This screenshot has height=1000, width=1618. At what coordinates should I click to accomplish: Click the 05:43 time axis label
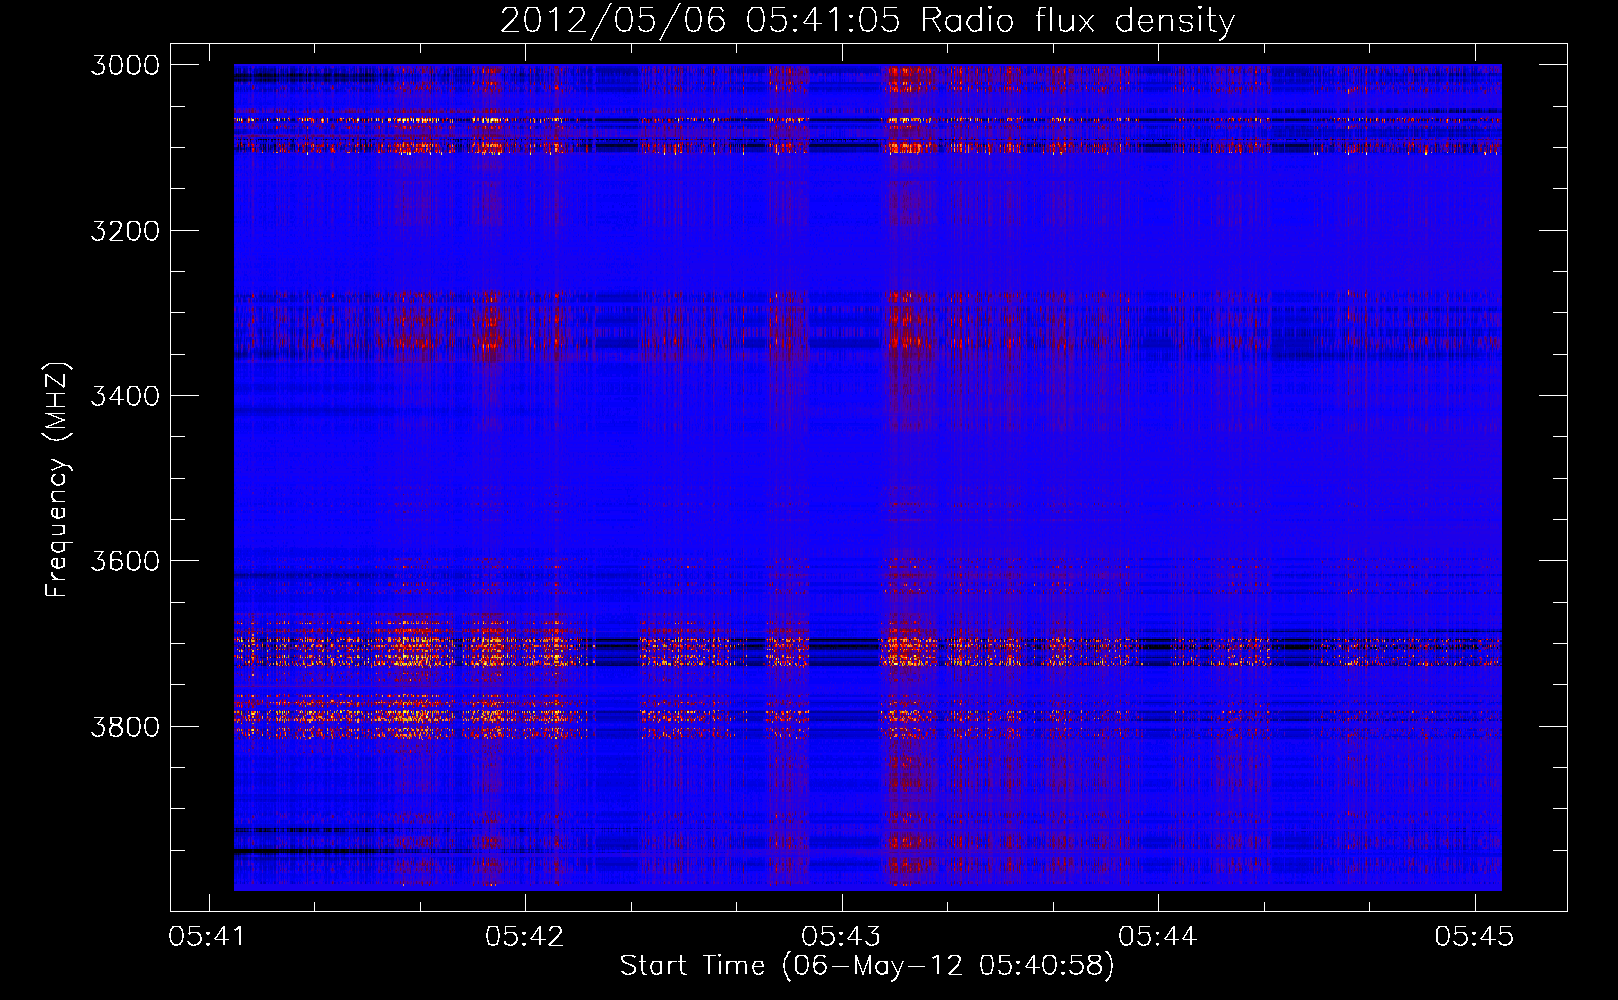841,936
